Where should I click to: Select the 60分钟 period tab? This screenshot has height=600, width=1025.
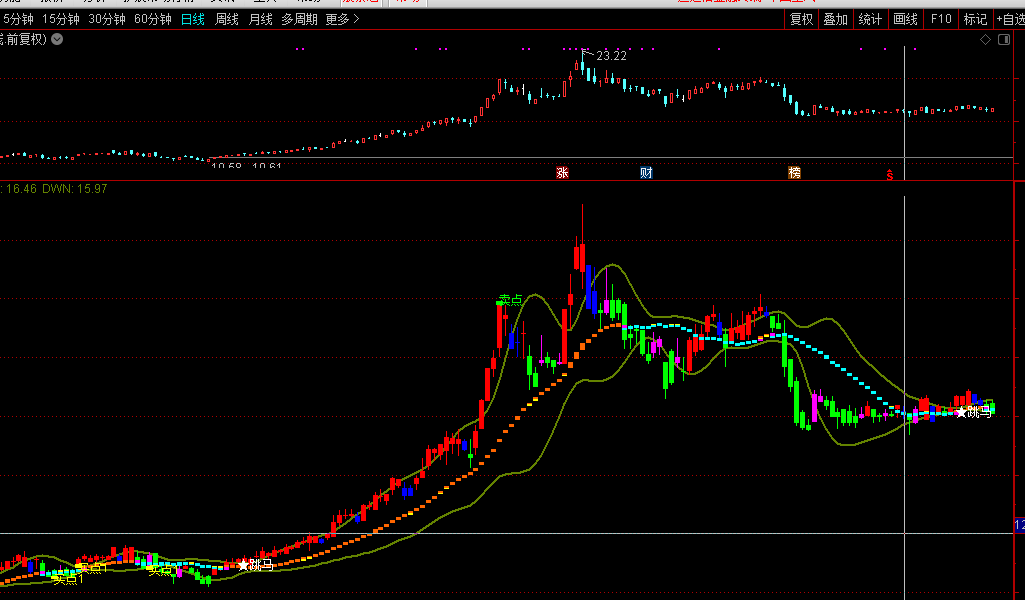(x=152, y=19)
